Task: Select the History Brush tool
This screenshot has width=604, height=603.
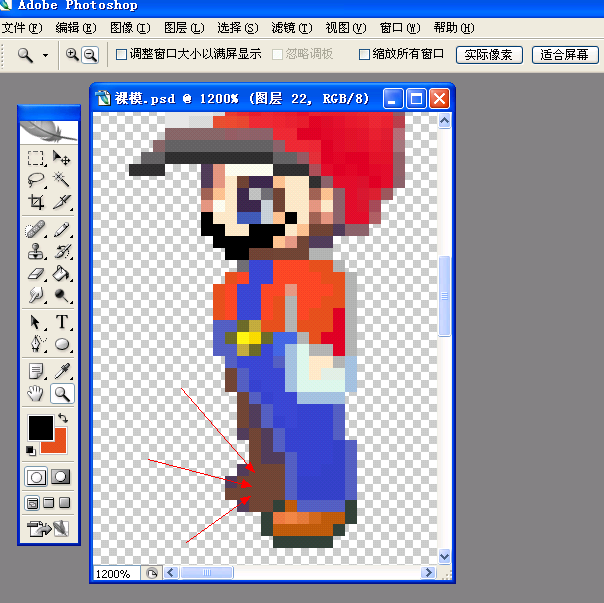Action: pos(61,252)
